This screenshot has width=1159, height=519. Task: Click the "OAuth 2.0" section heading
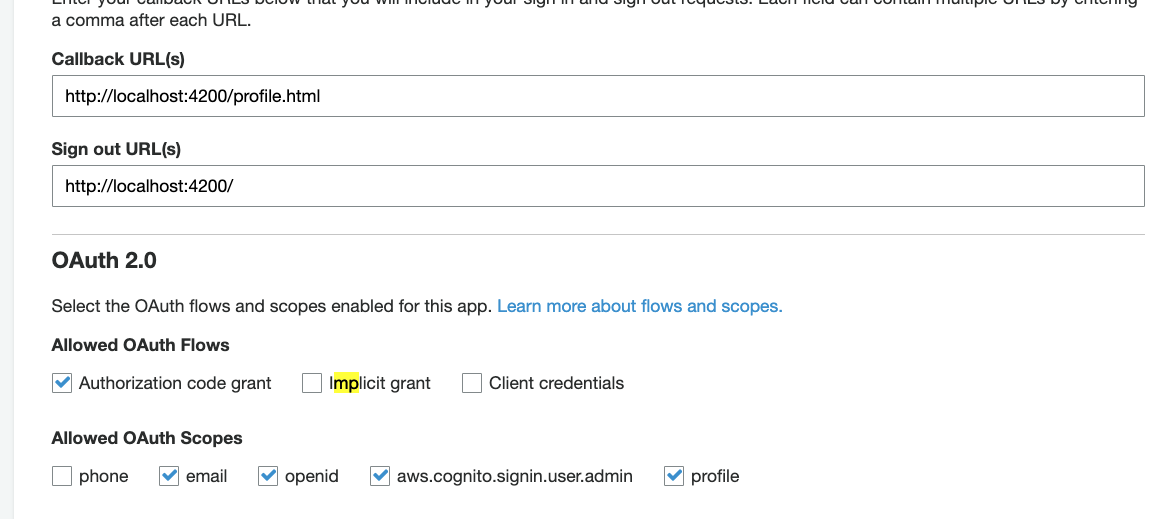(104, 261)
